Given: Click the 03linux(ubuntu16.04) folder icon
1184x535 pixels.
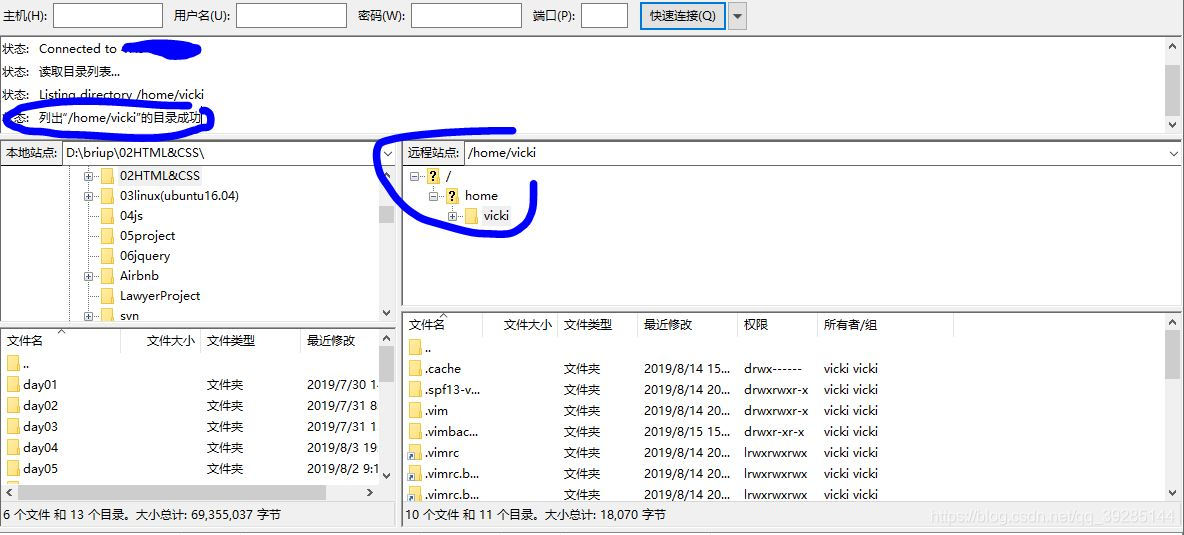Looking at the screenshot, I should (107, 195).
